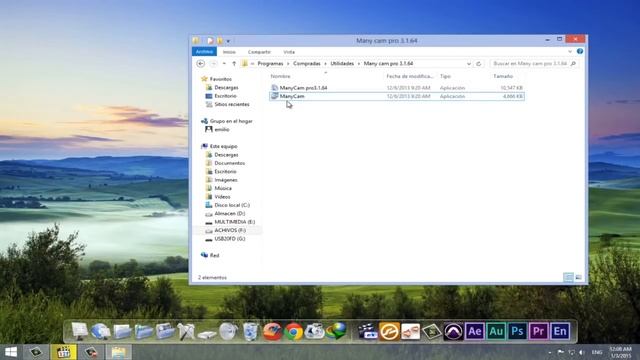Click Utilidades in the address path
This screenshot has height=360, width=640.
pyautogui.click(x=342, y=64)
